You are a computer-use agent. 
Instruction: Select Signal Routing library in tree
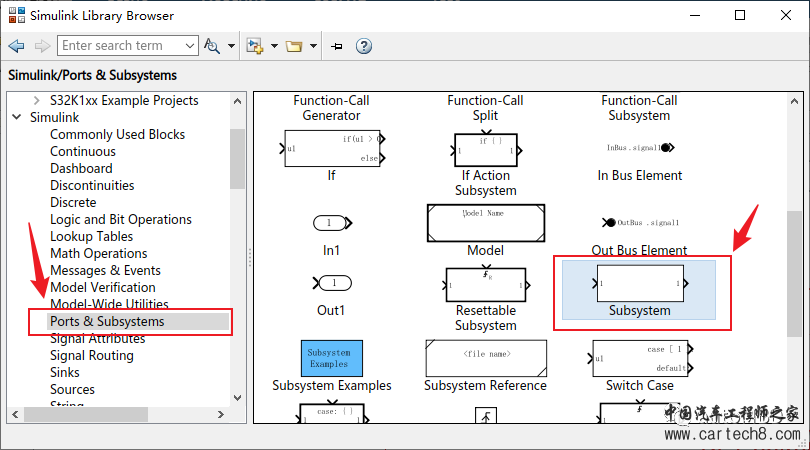[x=92, y=355]
